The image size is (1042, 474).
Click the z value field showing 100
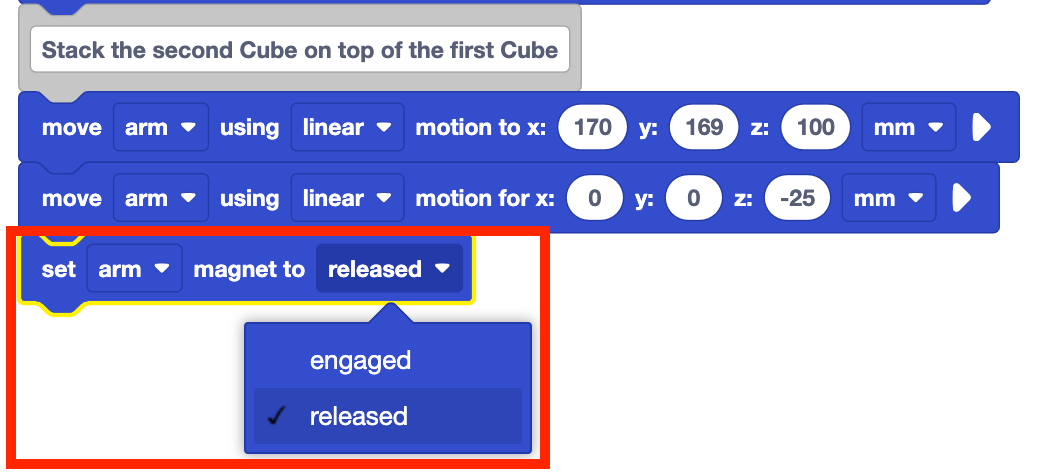coord(815,127)
